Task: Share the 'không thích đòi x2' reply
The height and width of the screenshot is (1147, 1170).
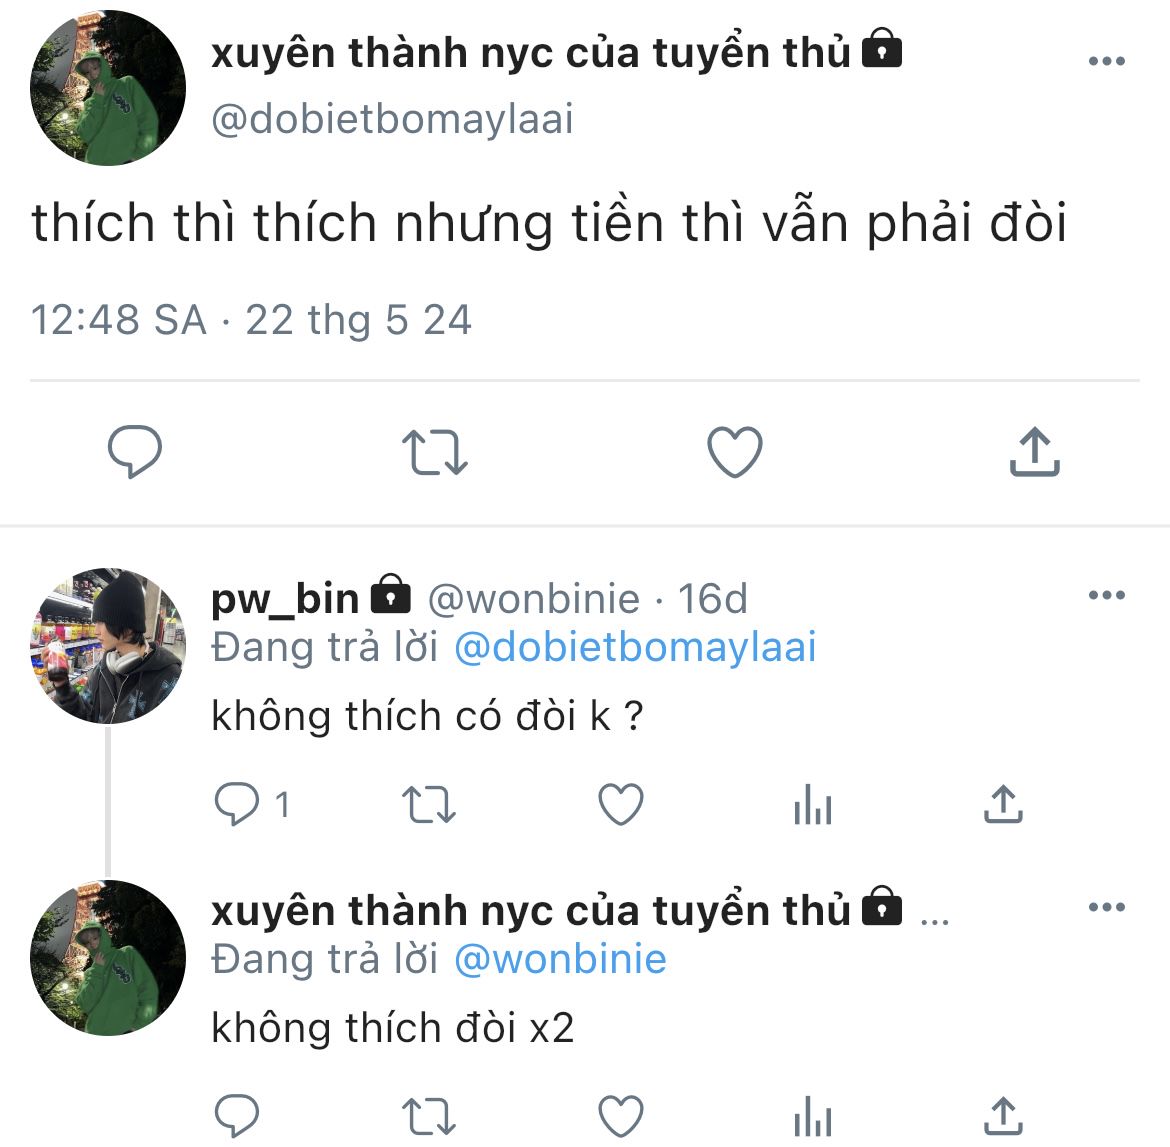Action: [1004, 1116]
